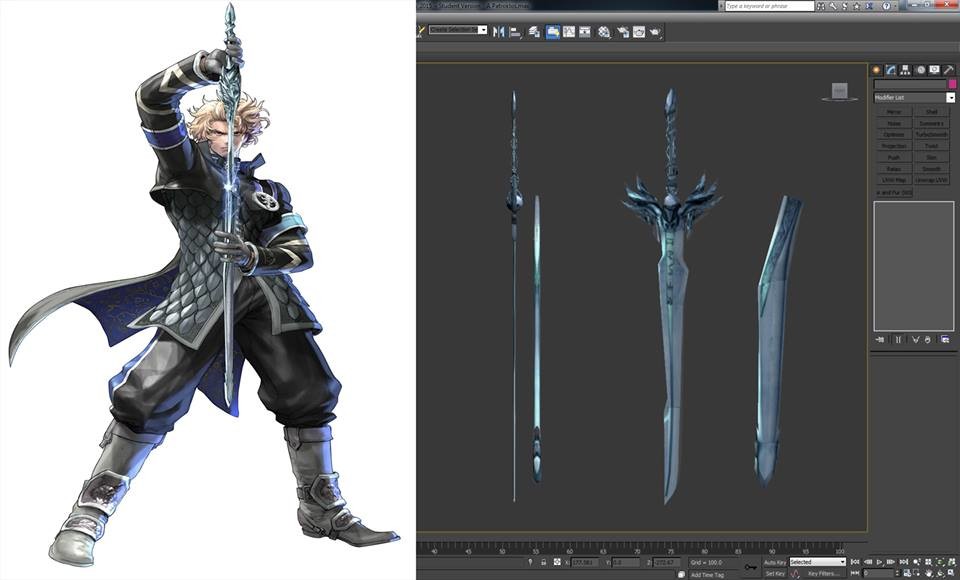This screenshot has height=580, width=960.
Task: Click the Key Filters button
Action: pos(822,572)
